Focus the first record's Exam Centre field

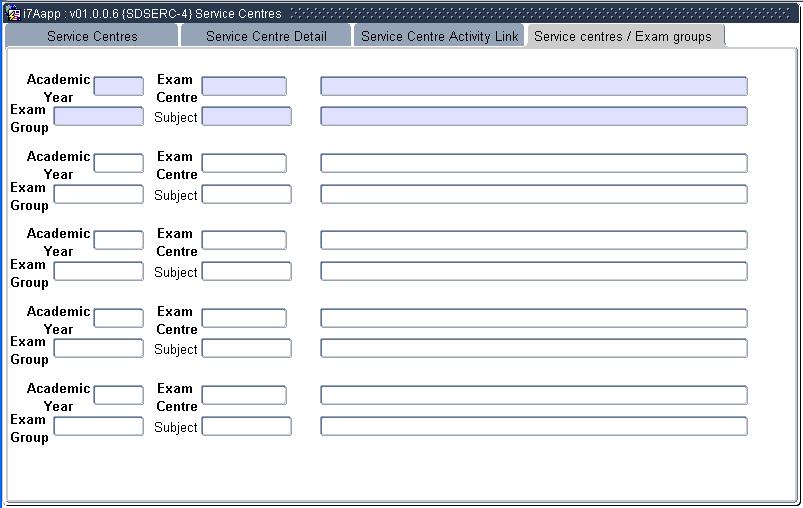click(x=244, y=87)
